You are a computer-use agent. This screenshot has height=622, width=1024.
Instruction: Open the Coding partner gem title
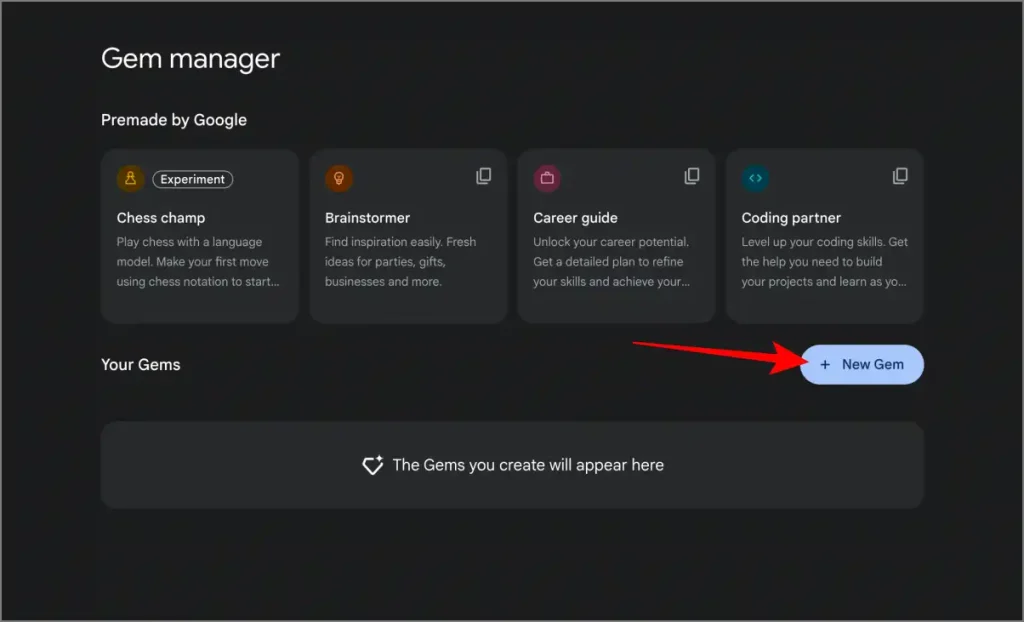click(791, 218)
